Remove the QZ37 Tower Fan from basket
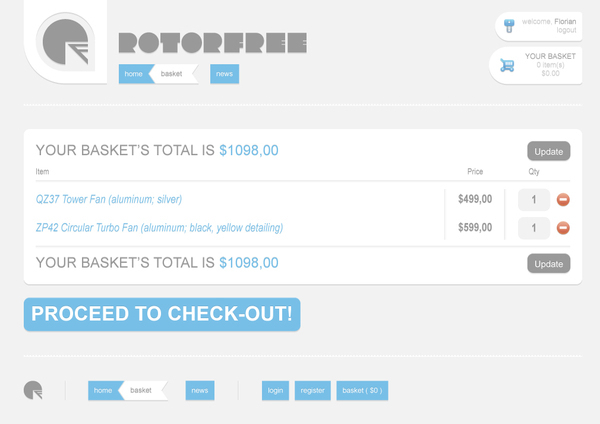Viewport: 600px width, 424px height. coord(563,199)
